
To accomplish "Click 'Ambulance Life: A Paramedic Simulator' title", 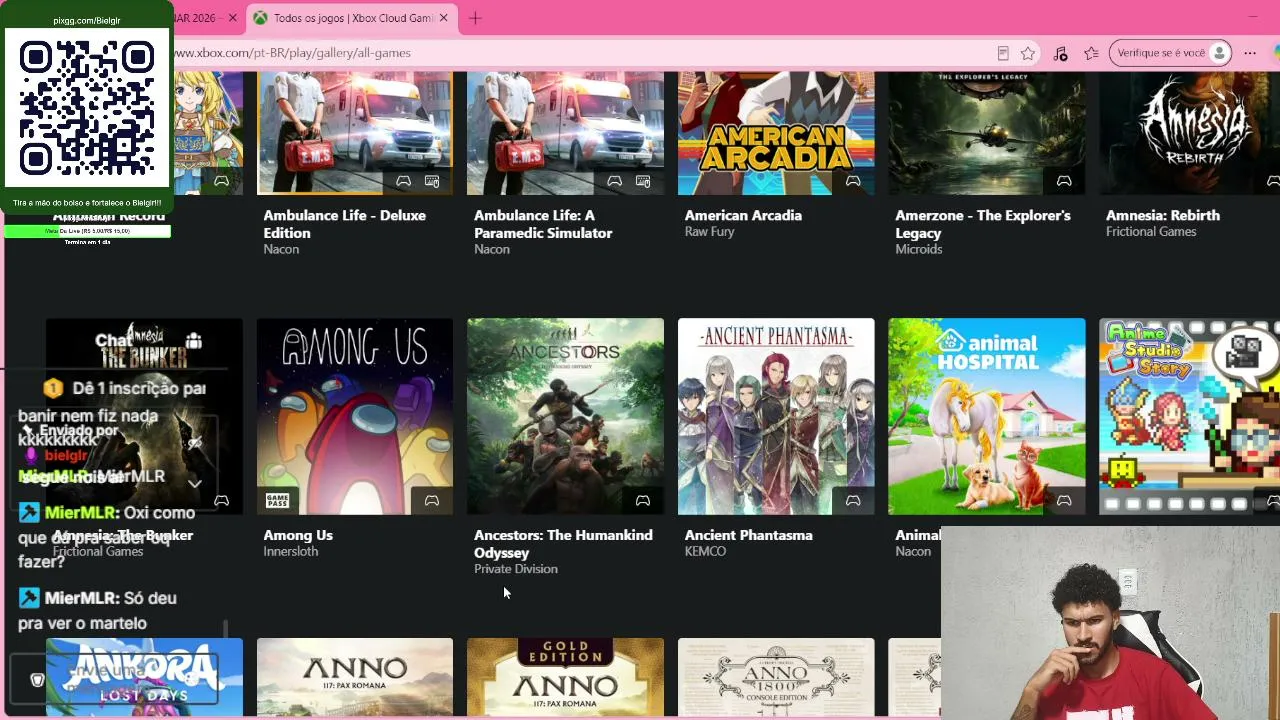I will pos(543,224).
